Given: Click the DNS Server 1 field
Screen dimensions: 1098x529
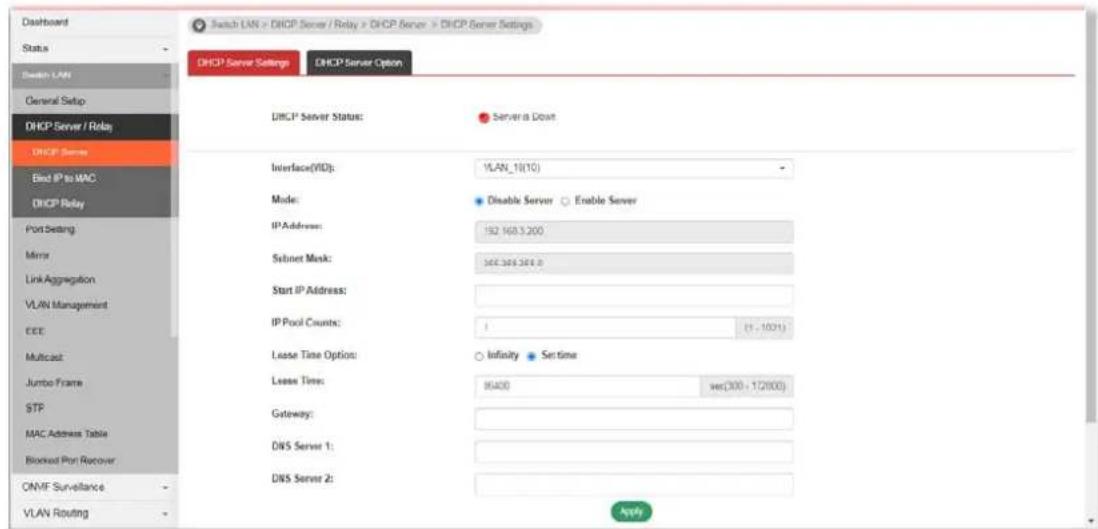Looking at the screenshot, I should click(634, 451).
